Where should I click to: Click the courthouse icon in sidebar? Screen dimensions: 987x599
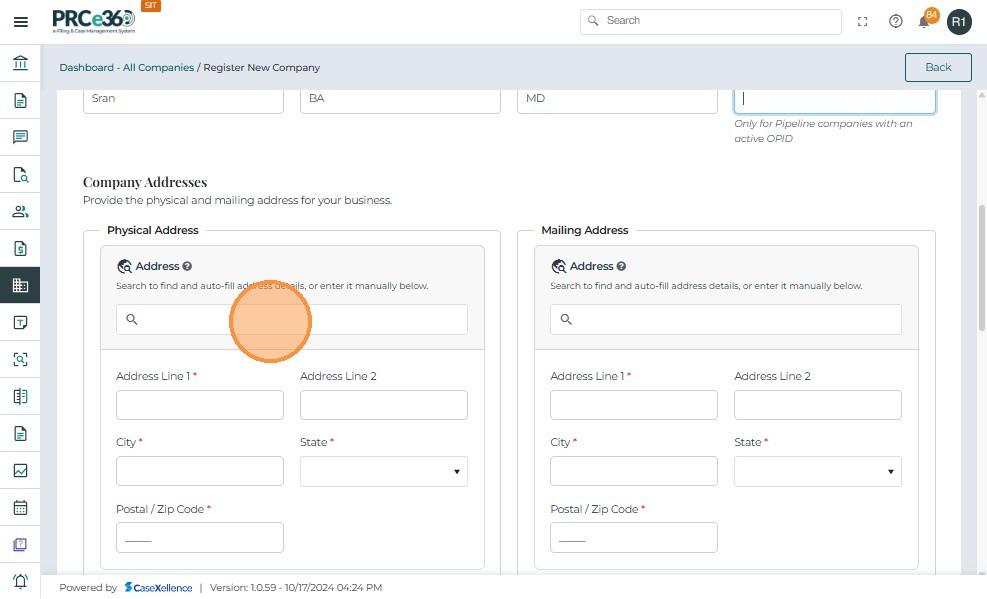20,64
